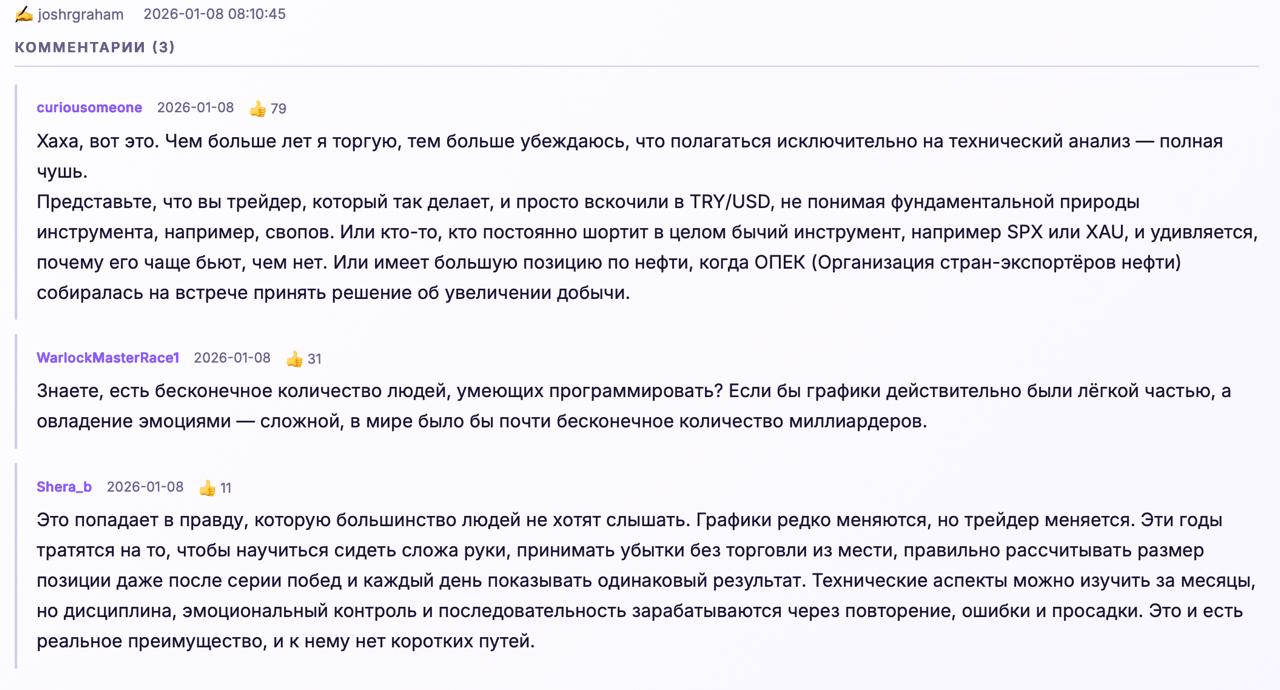Visit WarlockMasterRace1's profile link
The height and width of the screenshot is (690, 1280).
tap(108, 358)
